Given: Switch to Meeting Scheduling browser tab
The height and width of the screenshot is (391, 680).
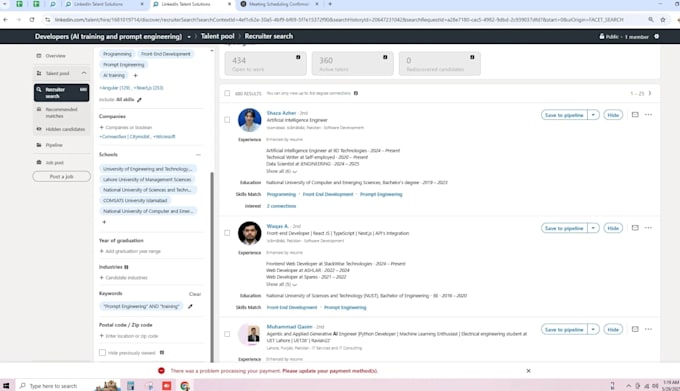Looking at the screenshot, I should pyautogui.click(x=278, y=4).
